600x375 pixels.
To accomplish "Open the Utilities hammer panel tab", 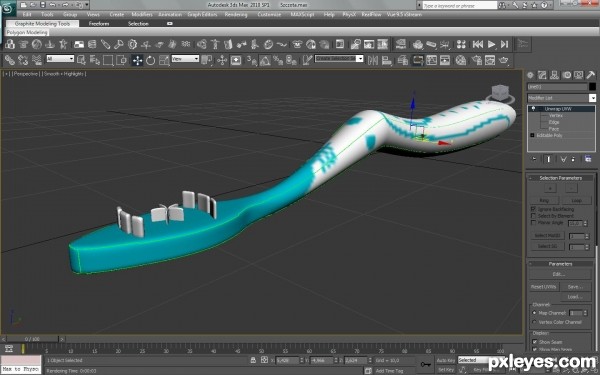I will [591, 75].
